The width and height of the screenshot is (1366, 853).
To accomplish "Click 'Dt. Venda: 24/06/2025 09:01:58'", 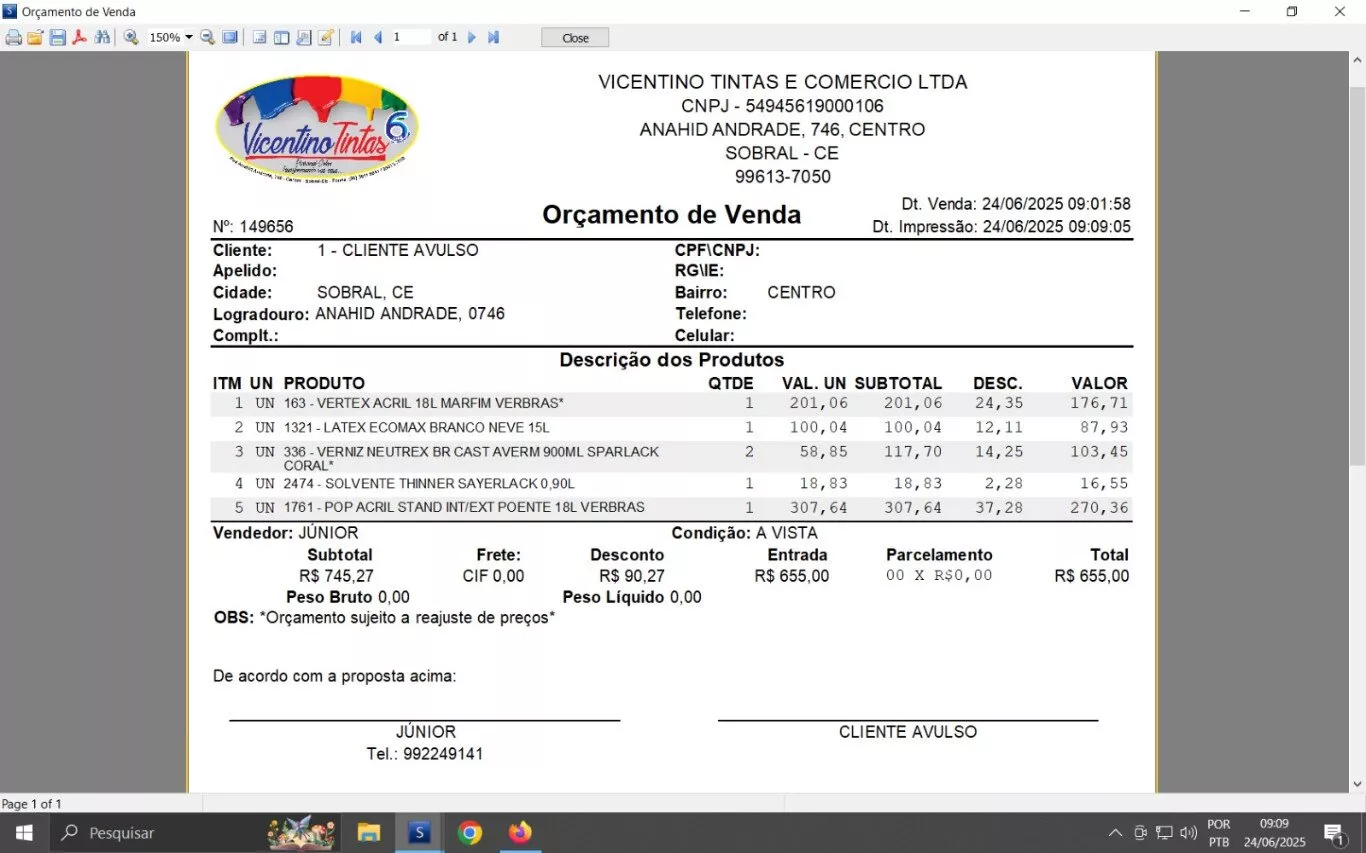I will pyautogui.click(x=1016, y=204).
